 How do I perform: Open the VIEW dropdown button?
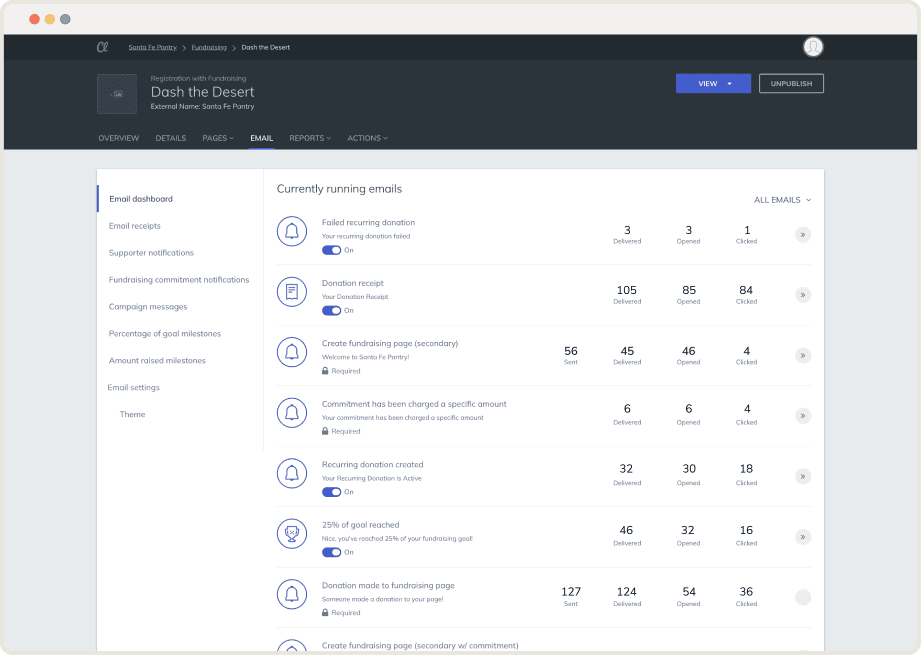[x=713, y=83]
